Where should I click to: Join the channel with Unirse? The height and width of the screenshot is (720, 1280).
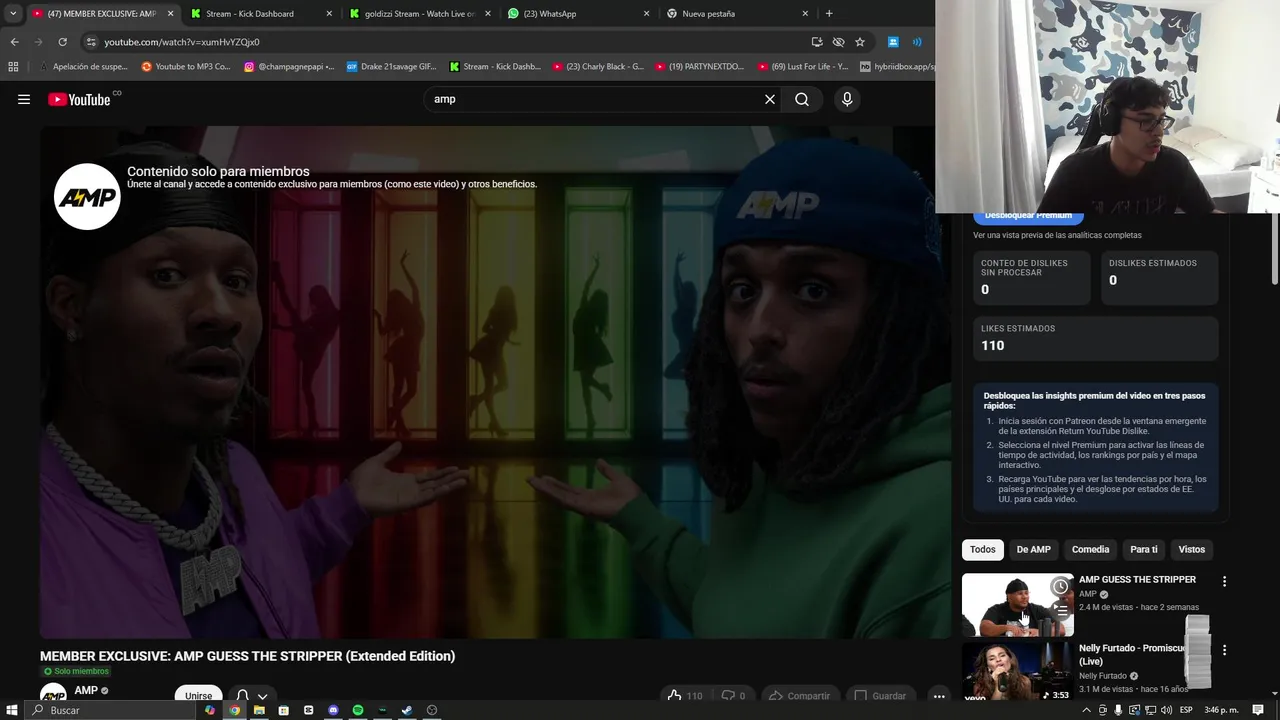click(x=198, y=695)
